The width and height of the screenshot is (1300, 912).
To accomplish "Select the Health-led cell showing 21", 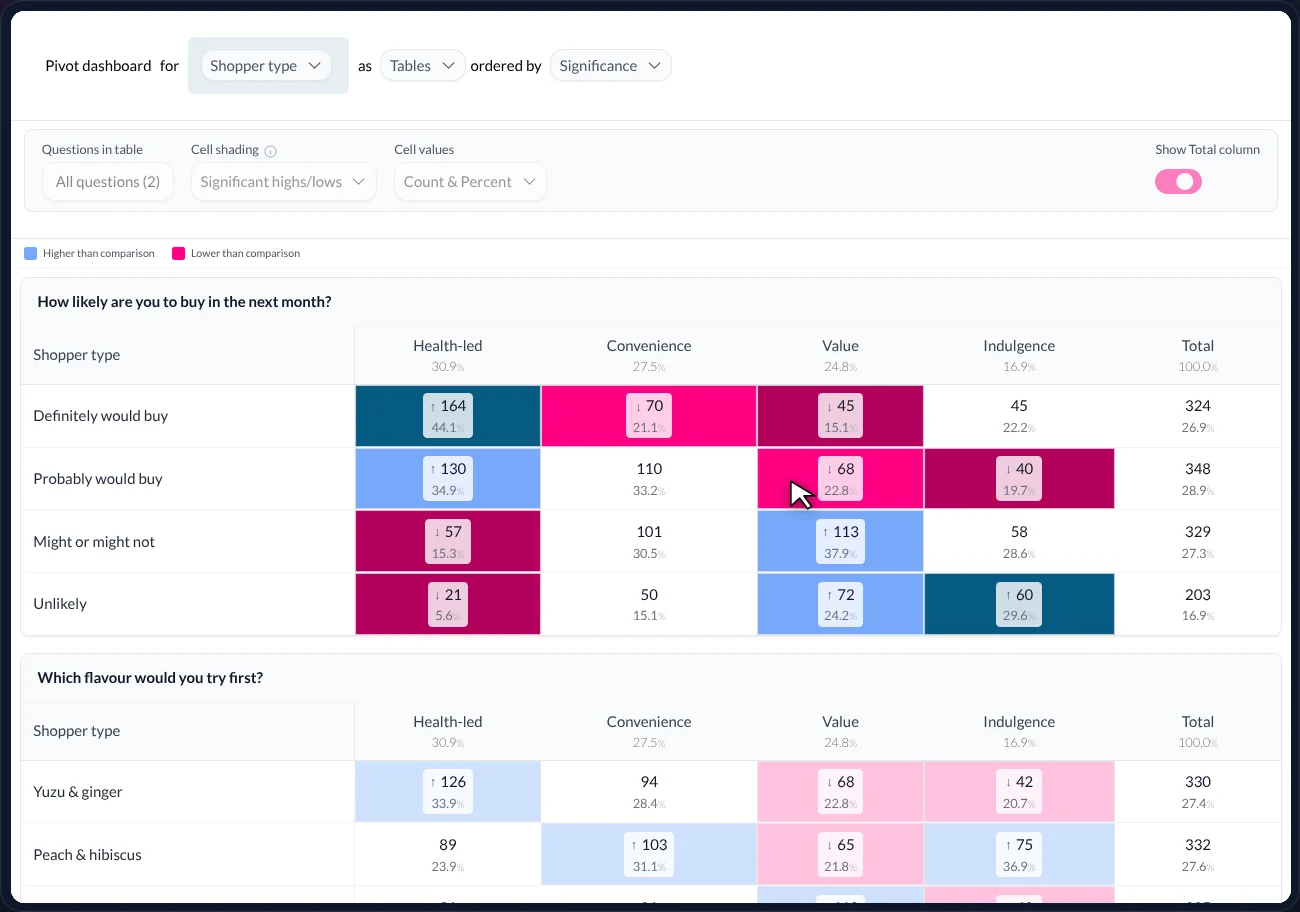I will point(448,604).
